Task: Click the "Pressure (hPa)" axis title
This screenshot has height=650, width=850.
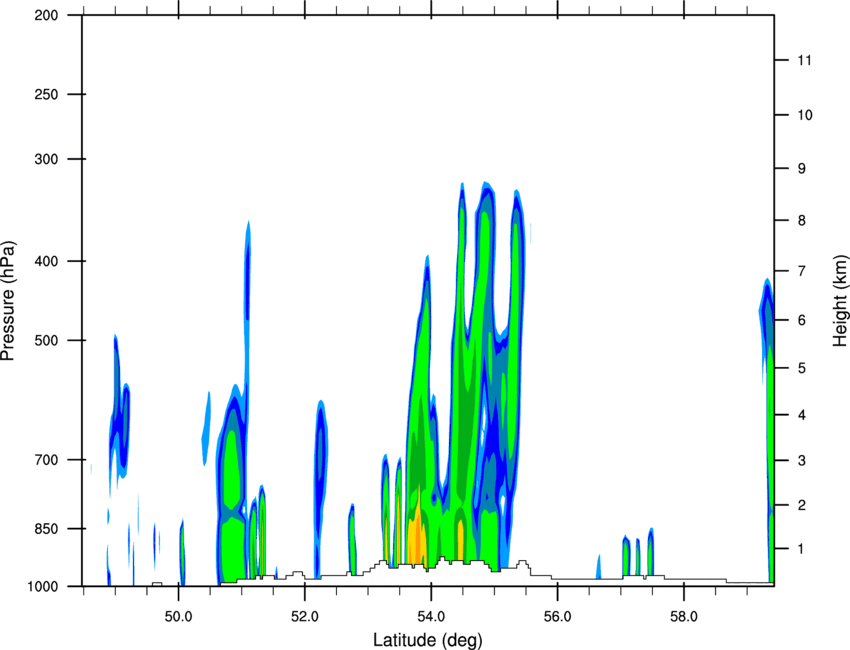Action: 8,301
